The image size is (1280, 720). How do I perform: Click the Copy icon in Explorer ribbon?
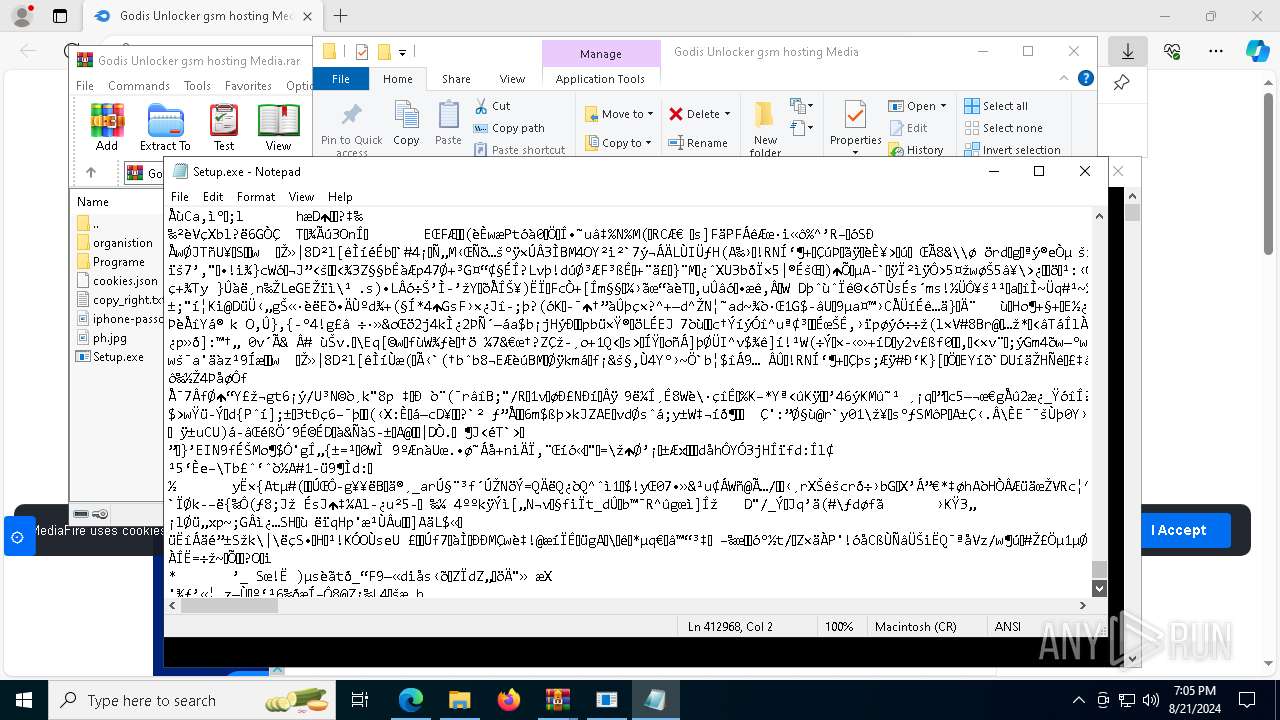pos(406,122)
